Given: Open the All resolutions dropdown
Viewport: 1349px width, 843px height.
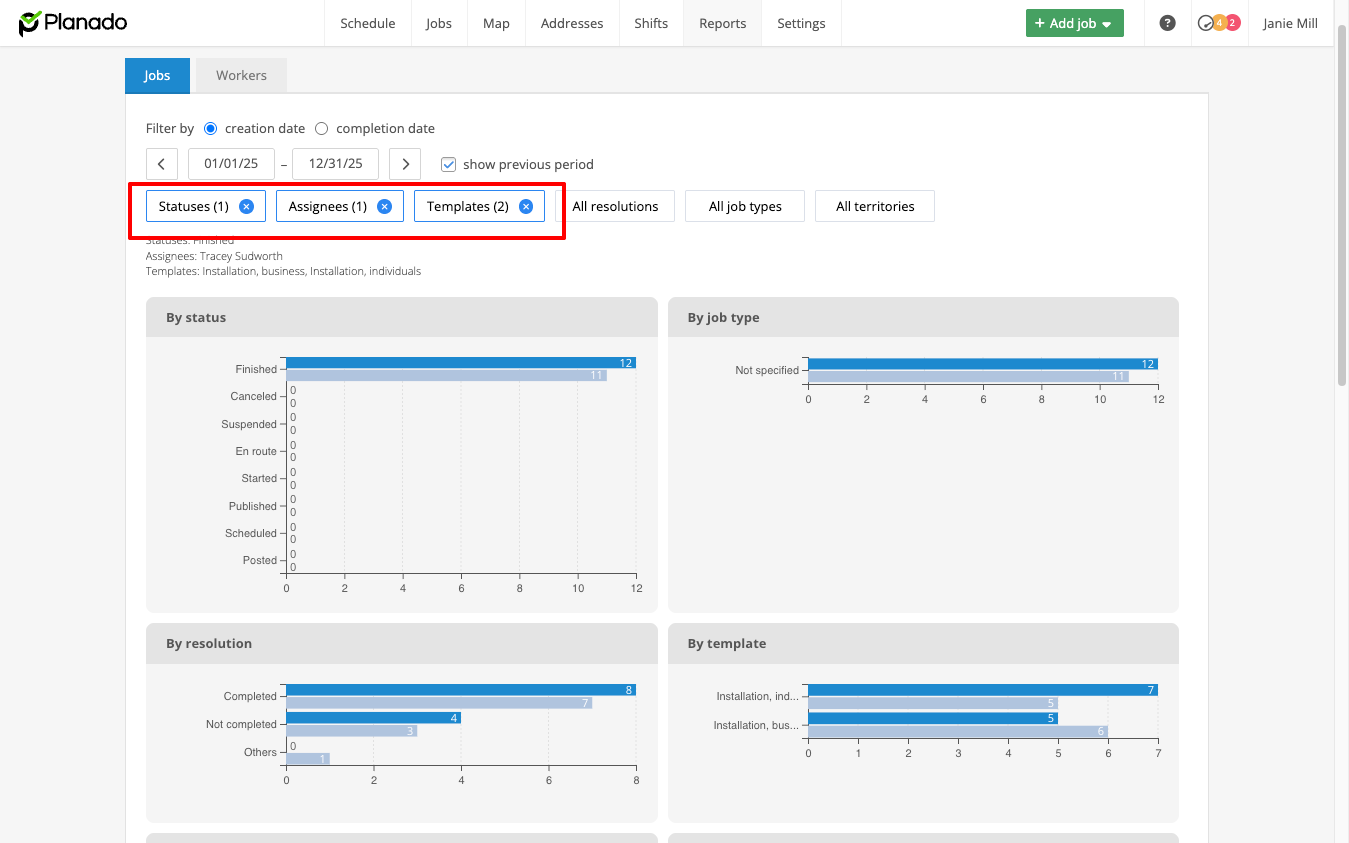Looking at the screenshot, I should [615, 206].
